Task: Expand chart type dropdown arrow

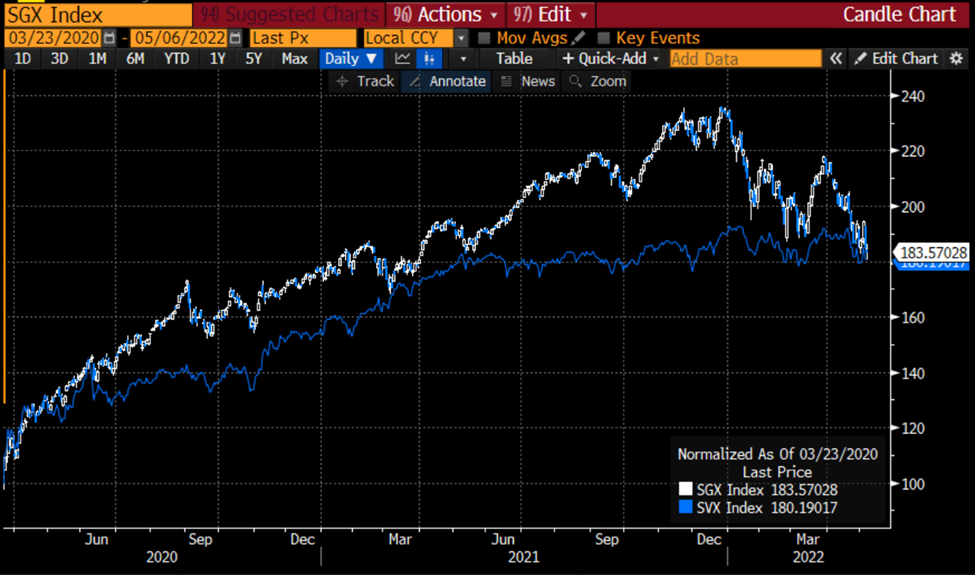Action: point(463,58)
